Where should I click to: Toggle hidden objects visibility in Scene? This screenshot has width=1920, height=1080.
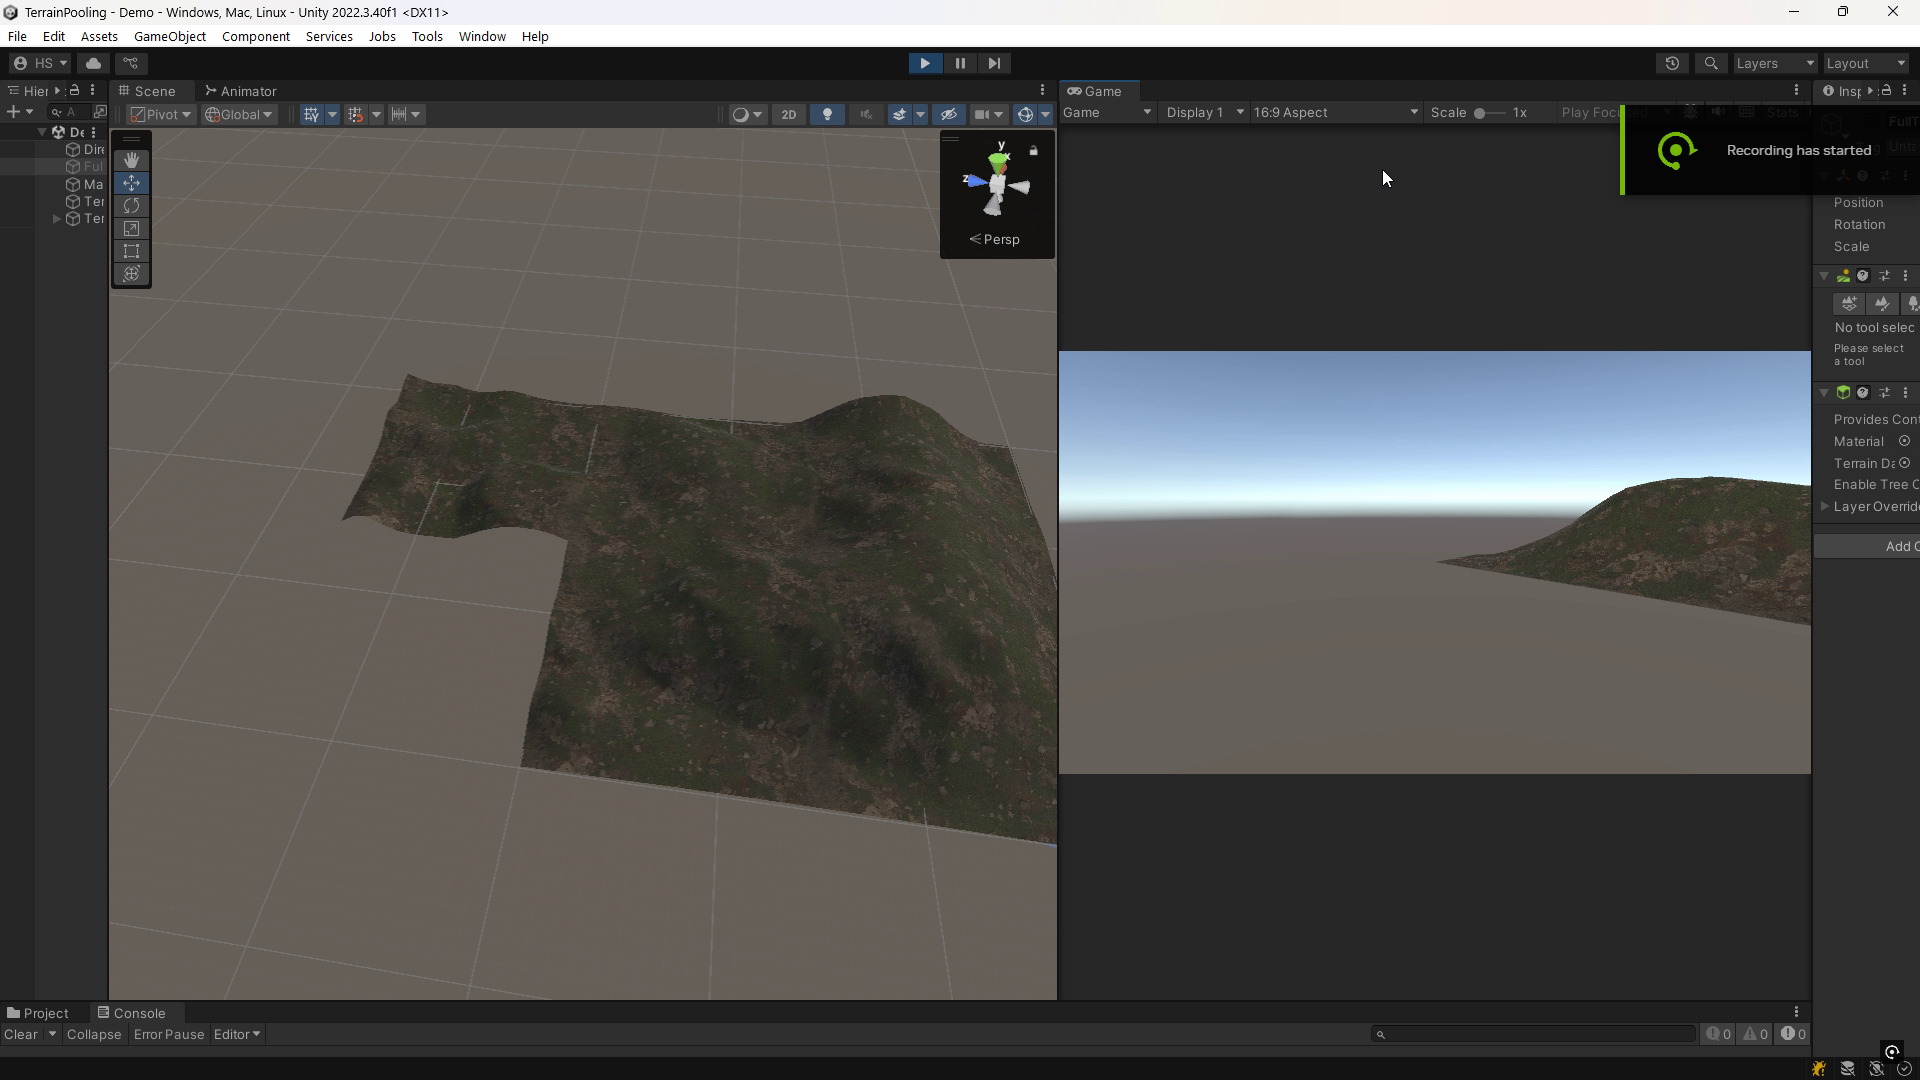click(949, 114)
